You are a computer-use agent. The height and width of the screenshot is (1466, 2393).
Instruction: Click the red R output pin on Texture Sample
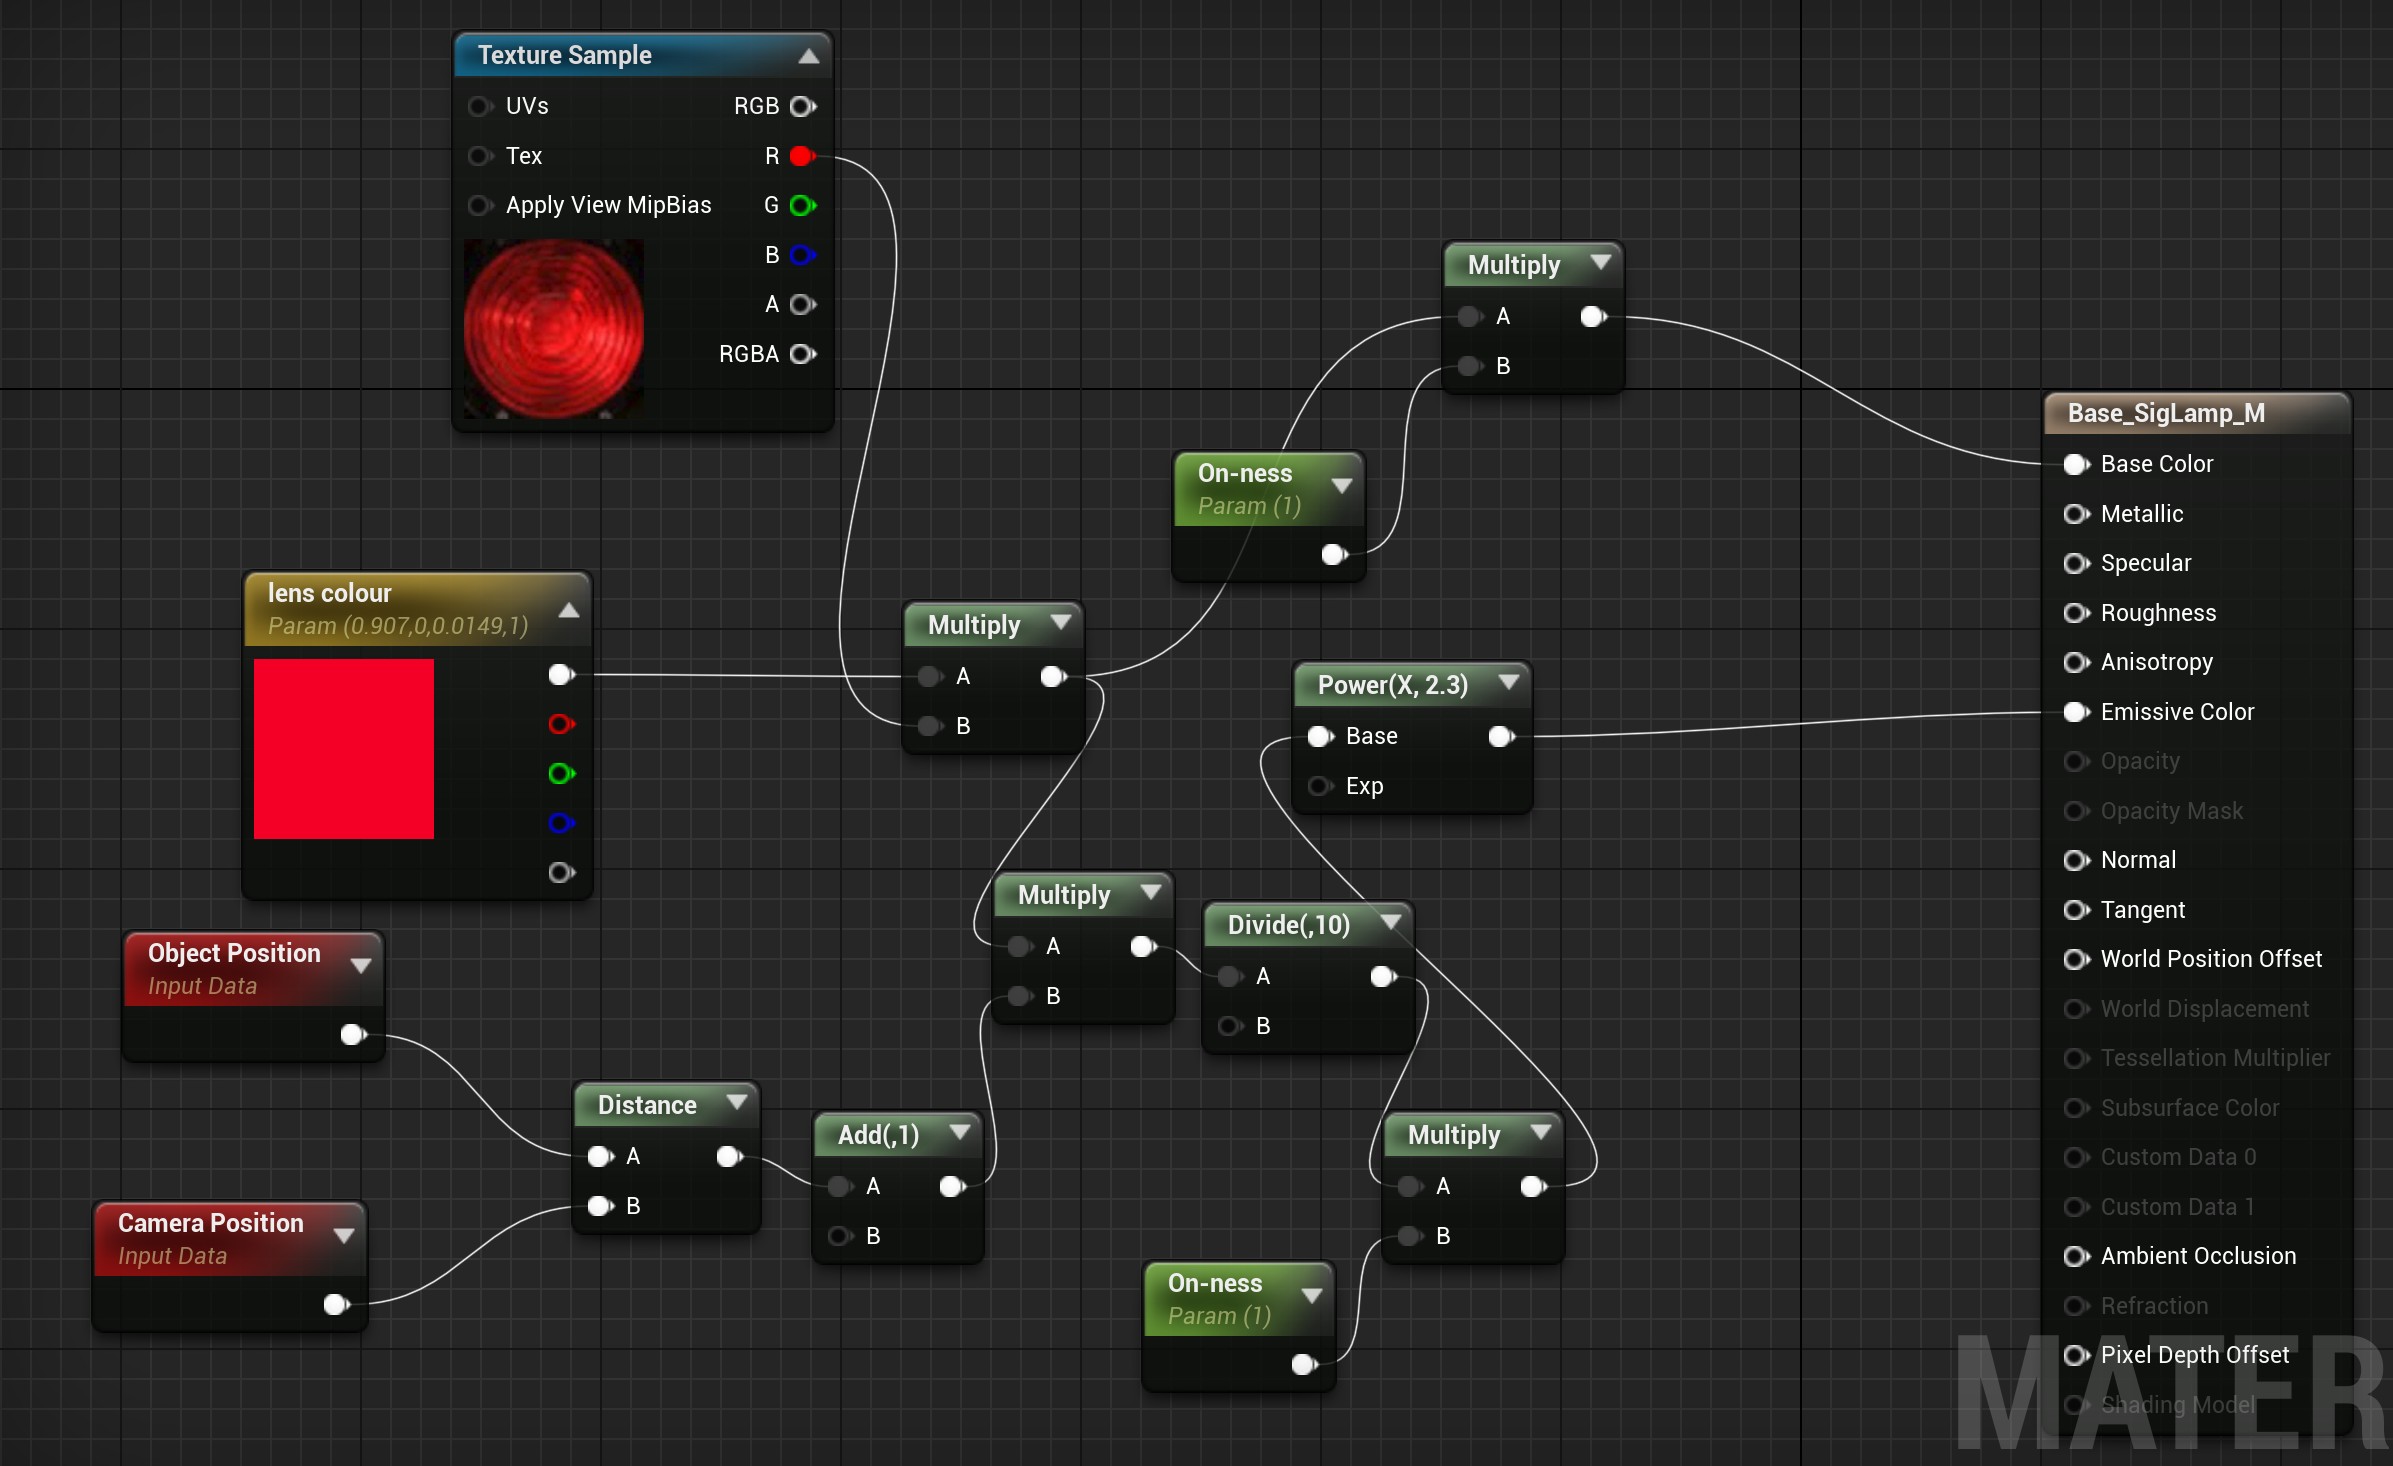tap(801, 156)
